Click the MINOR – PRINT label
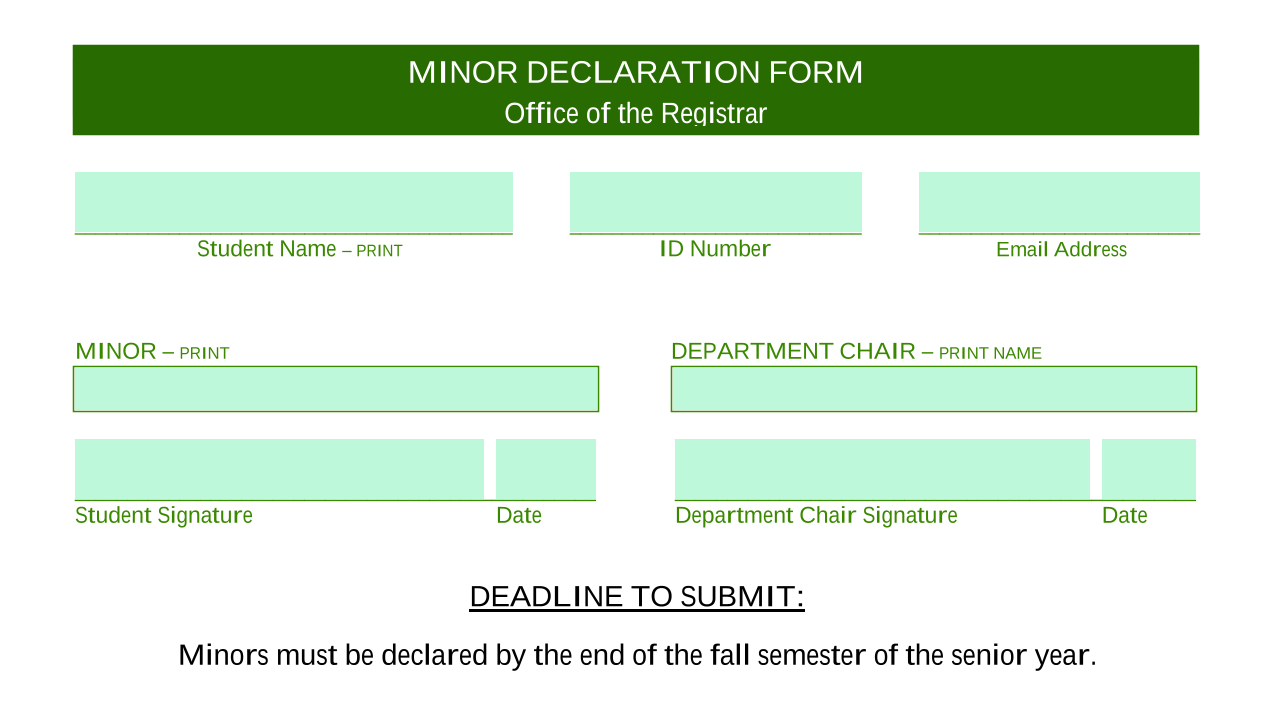Image resolution: width=1275 pixels, height=706 pixels. (x=152, y=352)
